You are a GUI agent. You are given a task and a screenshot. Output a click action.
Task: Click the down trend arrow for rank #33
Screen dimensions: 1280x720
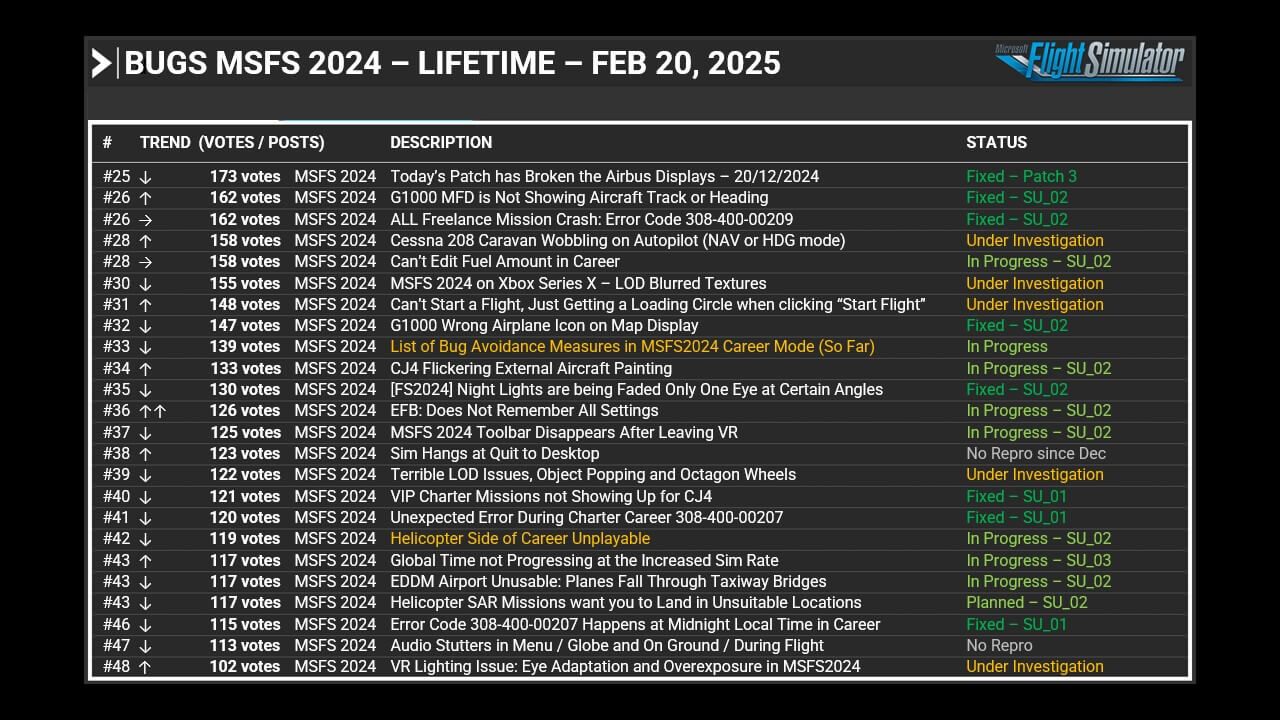point(145,347)
